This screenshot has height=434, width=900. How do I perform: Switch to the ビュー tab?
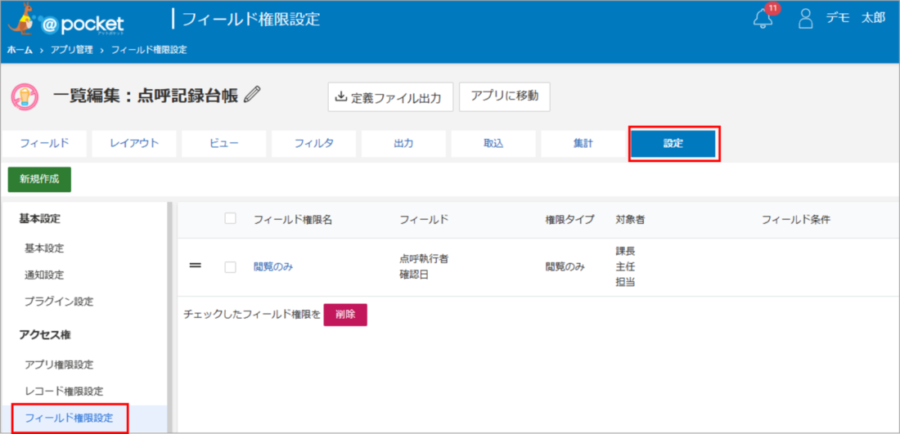click(224, 144)
